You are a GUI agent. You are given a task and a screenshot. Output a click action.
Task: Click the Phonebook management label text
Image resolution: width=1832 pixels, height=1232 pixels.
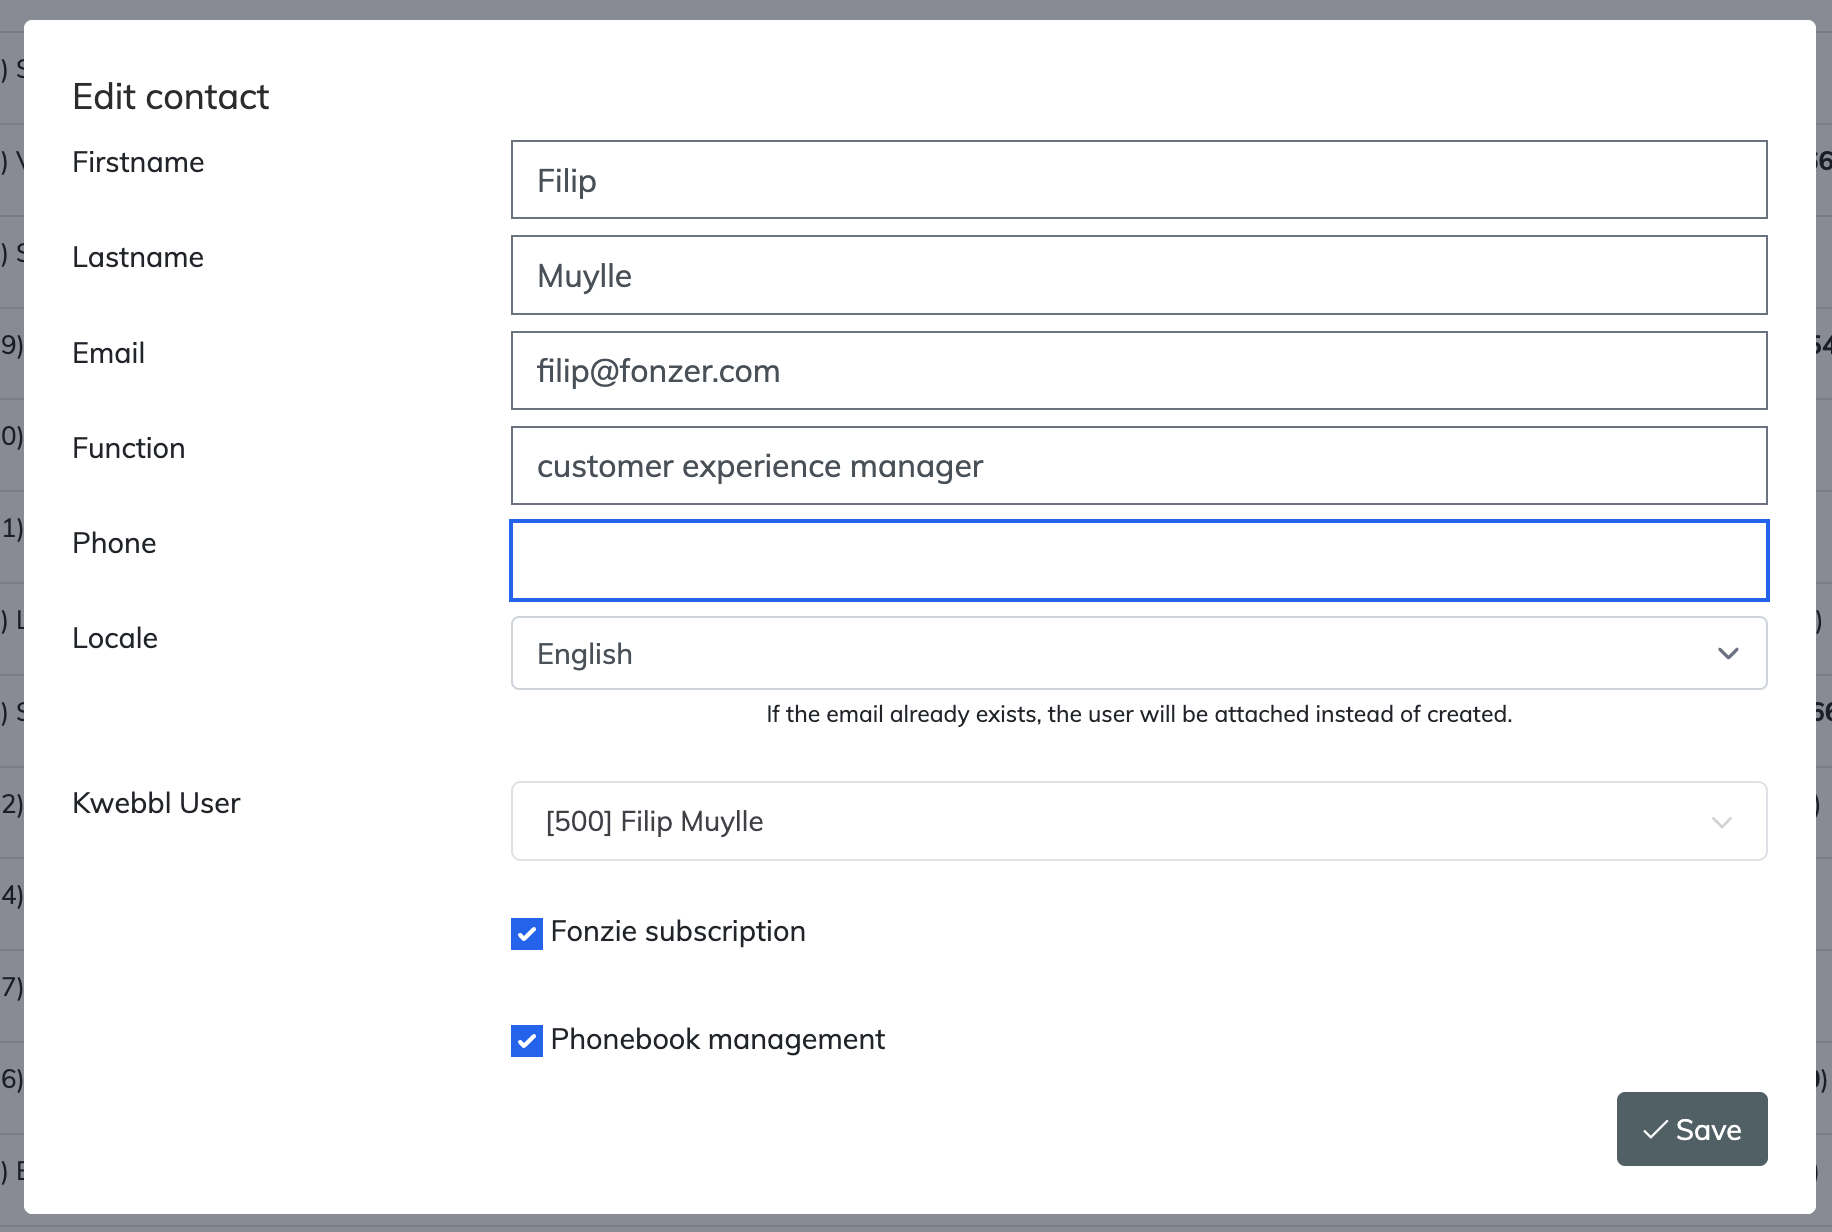(717, 1040)
